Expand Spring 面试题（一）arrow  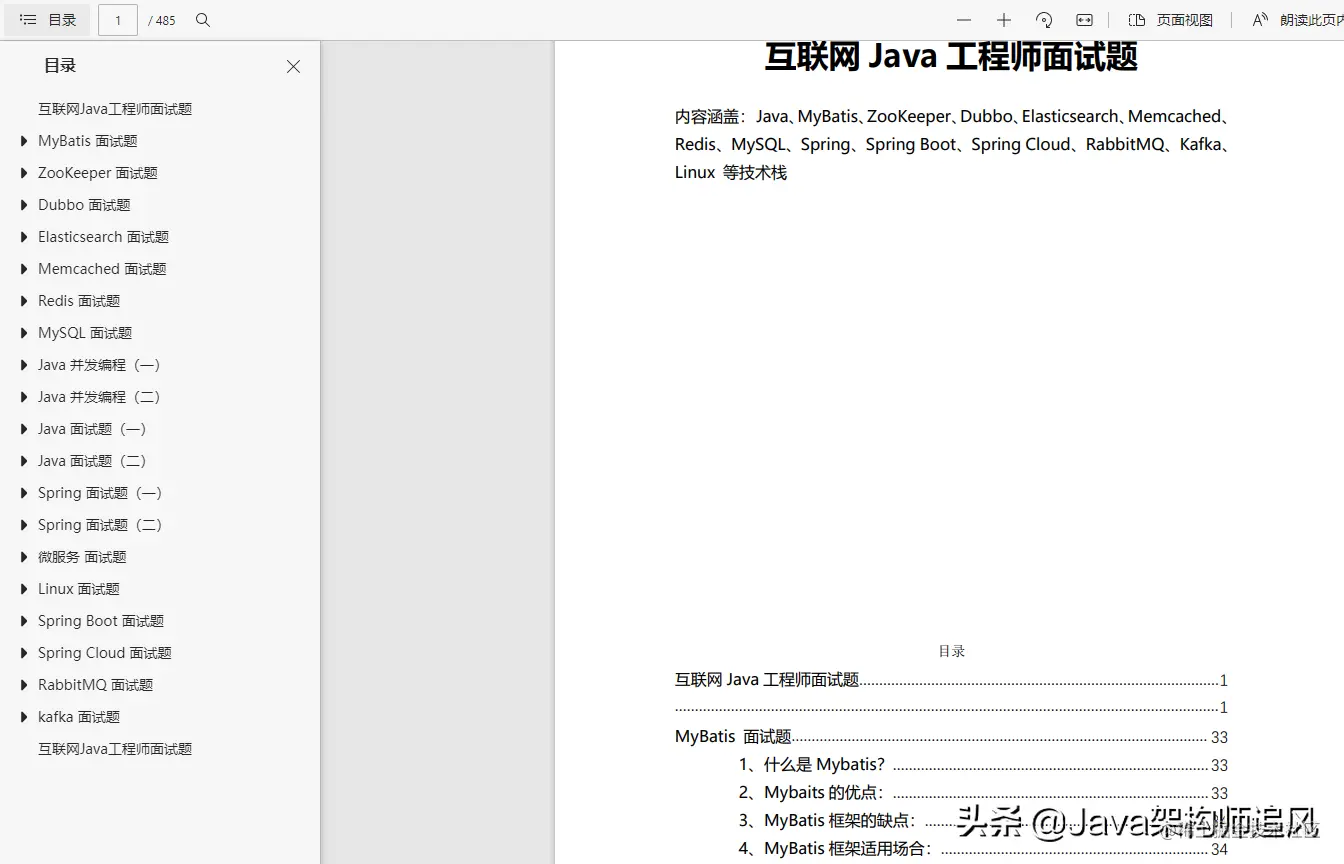(24, 493)
